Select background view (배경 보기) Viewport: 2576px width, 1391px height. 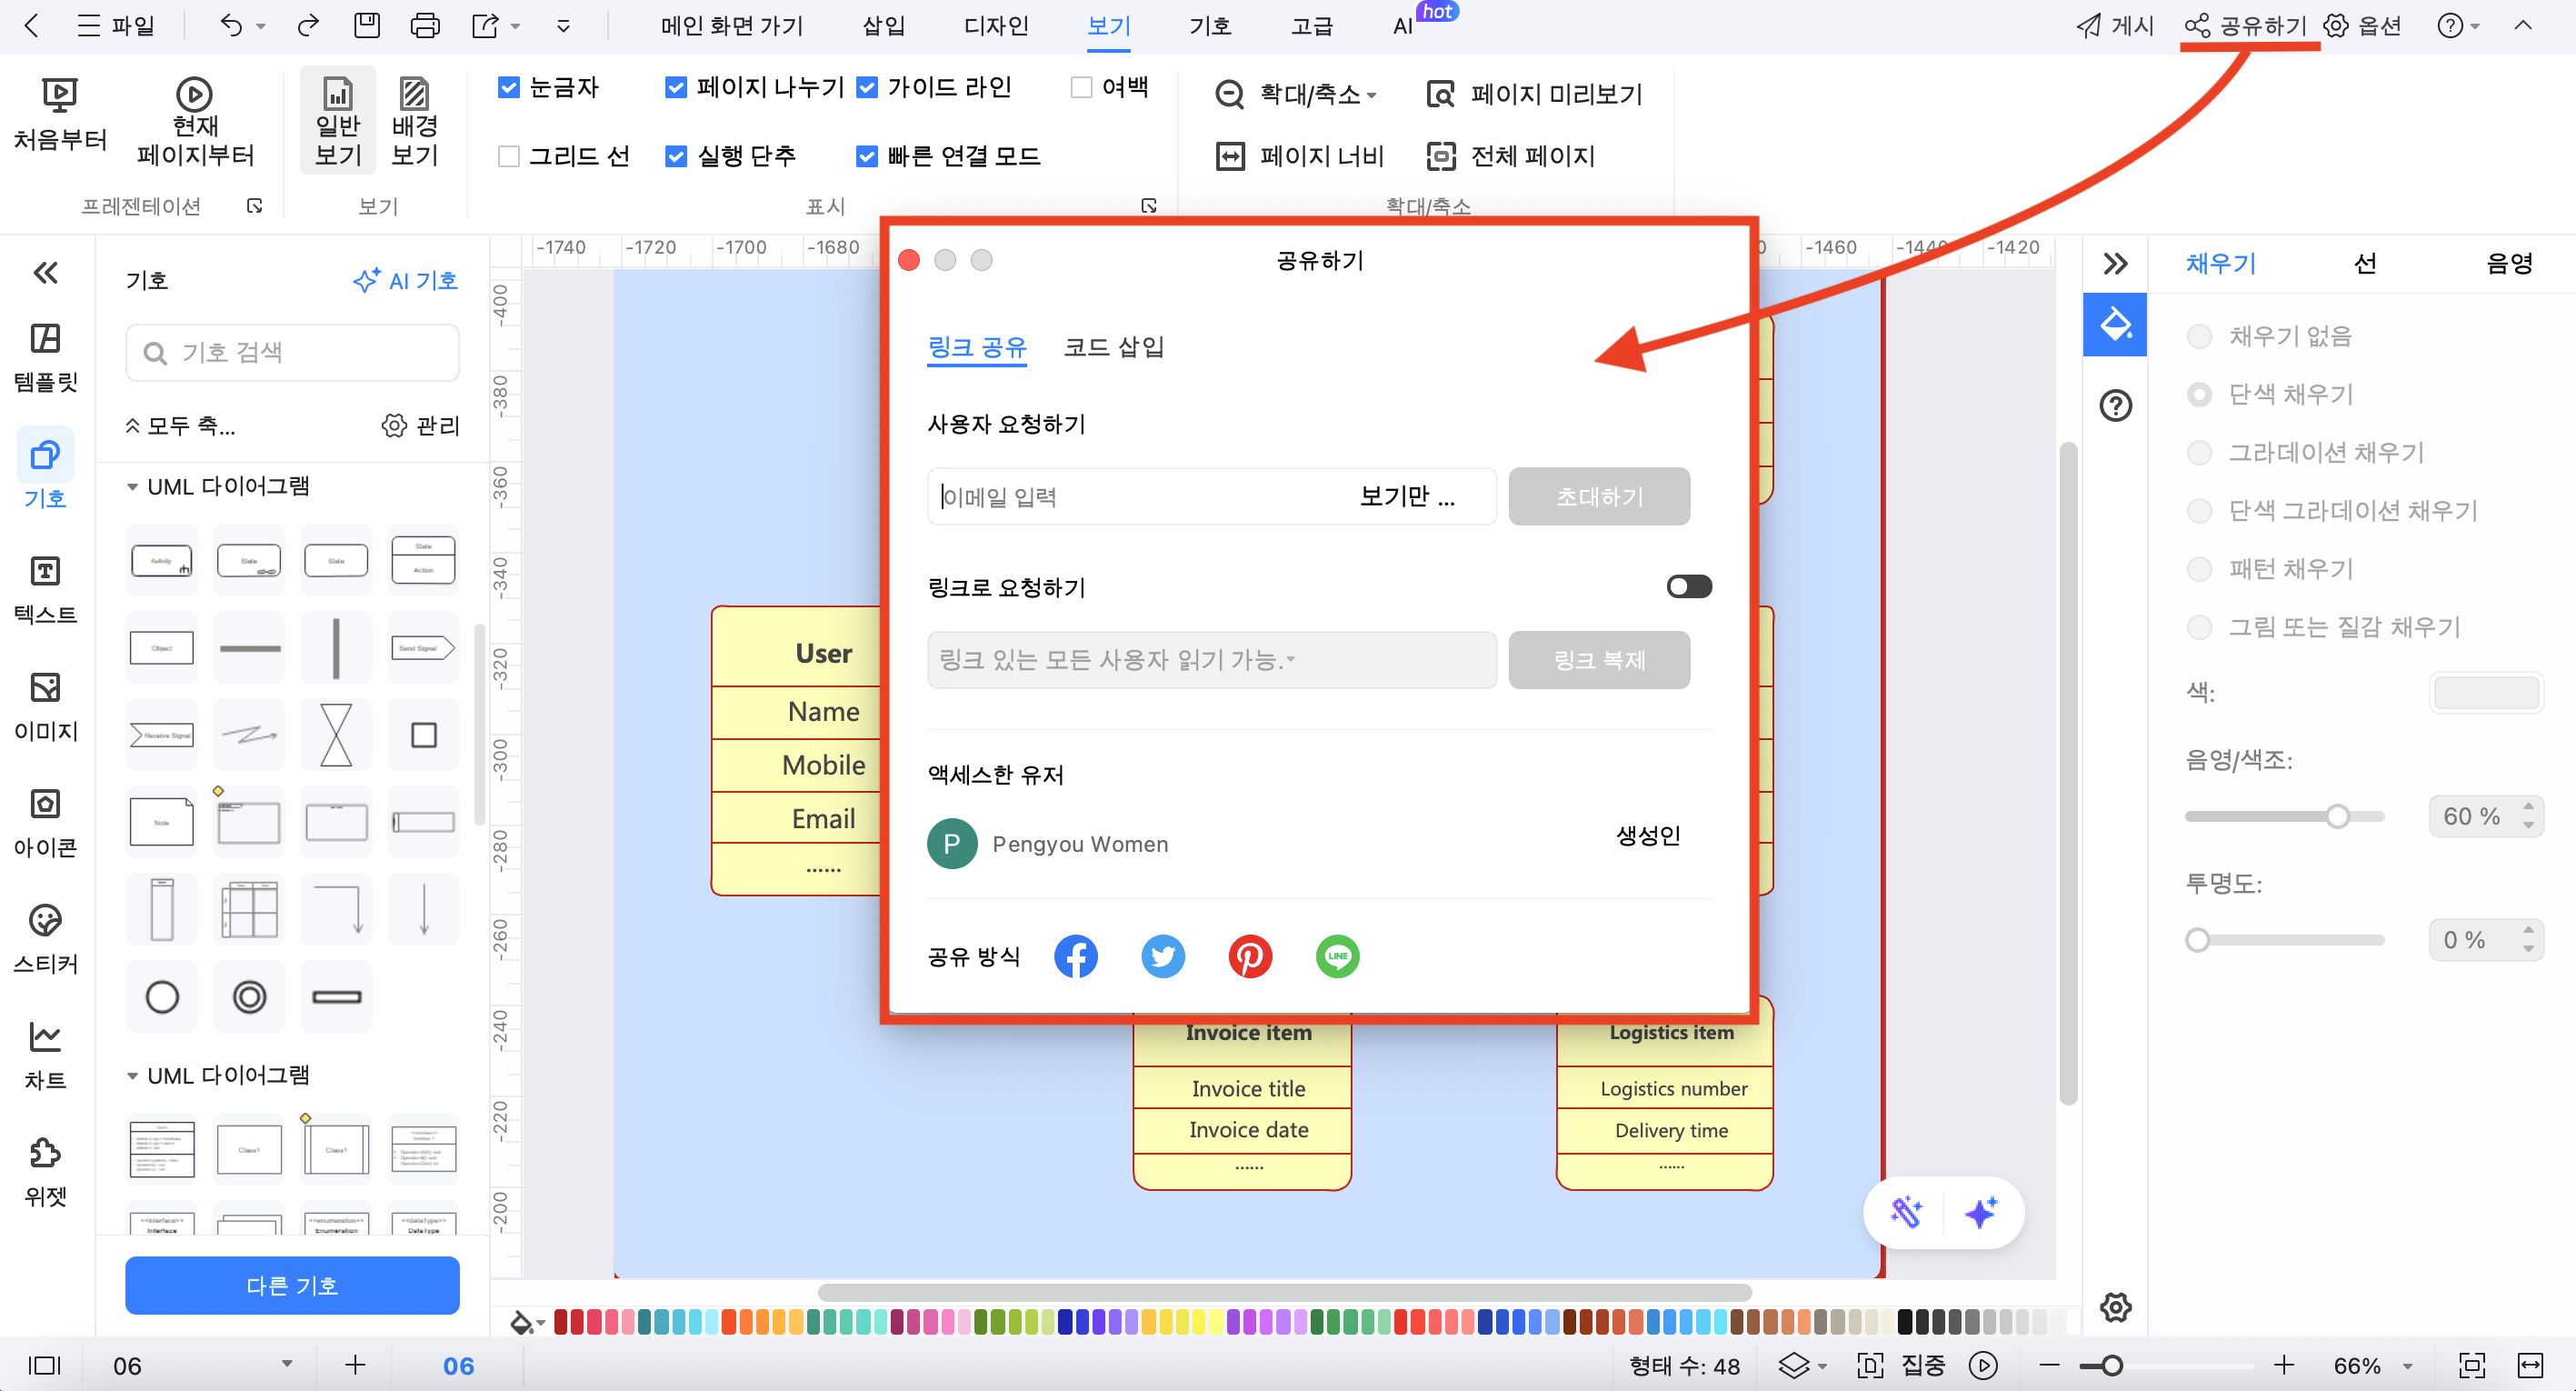[414, 122]
